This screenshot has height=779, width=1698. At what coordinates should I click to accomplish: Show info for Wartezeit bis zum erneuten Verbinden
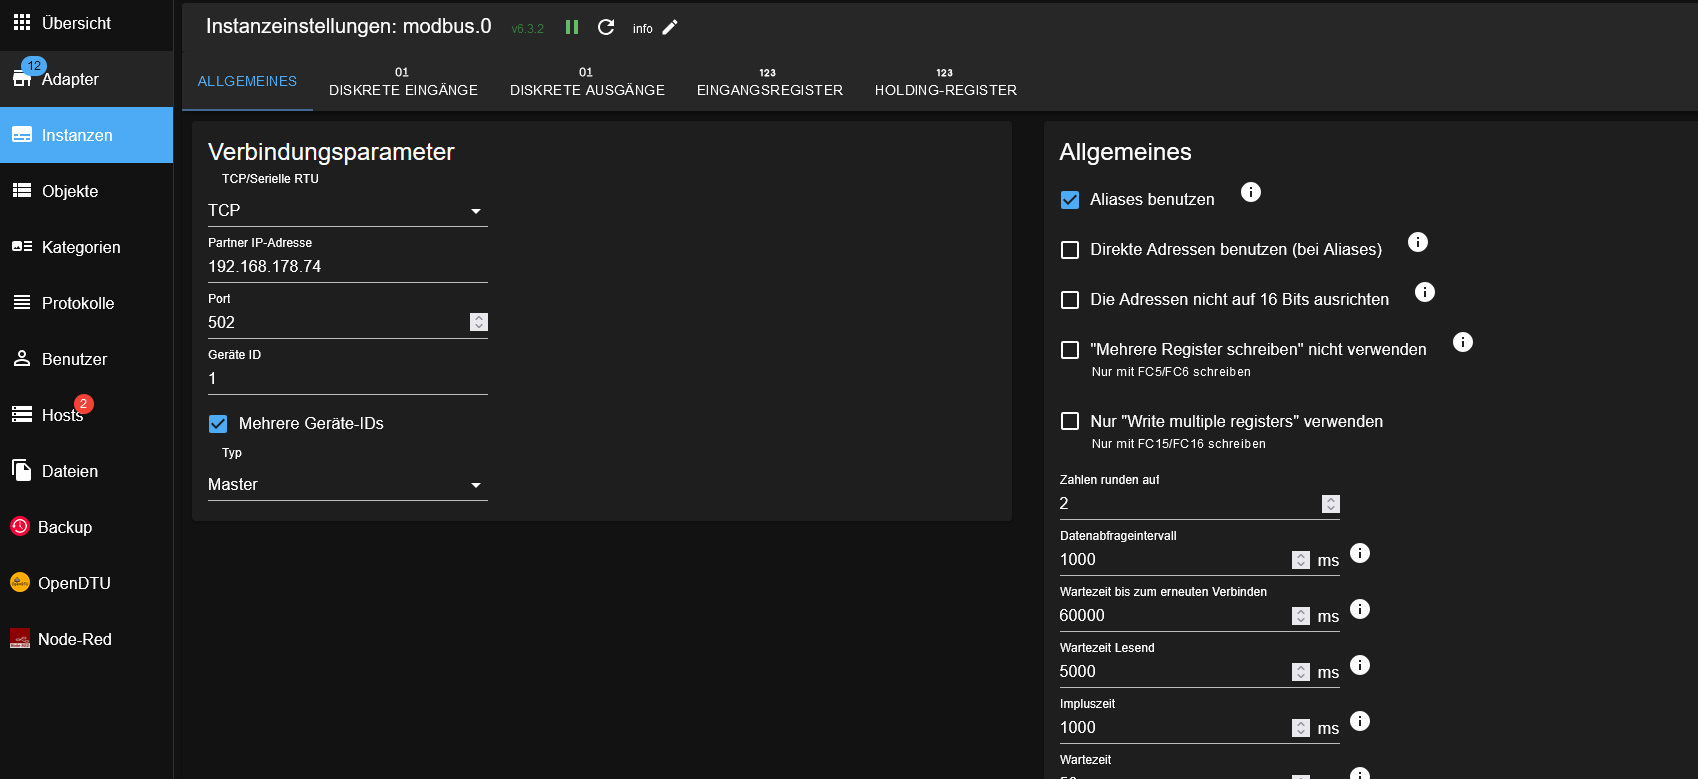1360,609
